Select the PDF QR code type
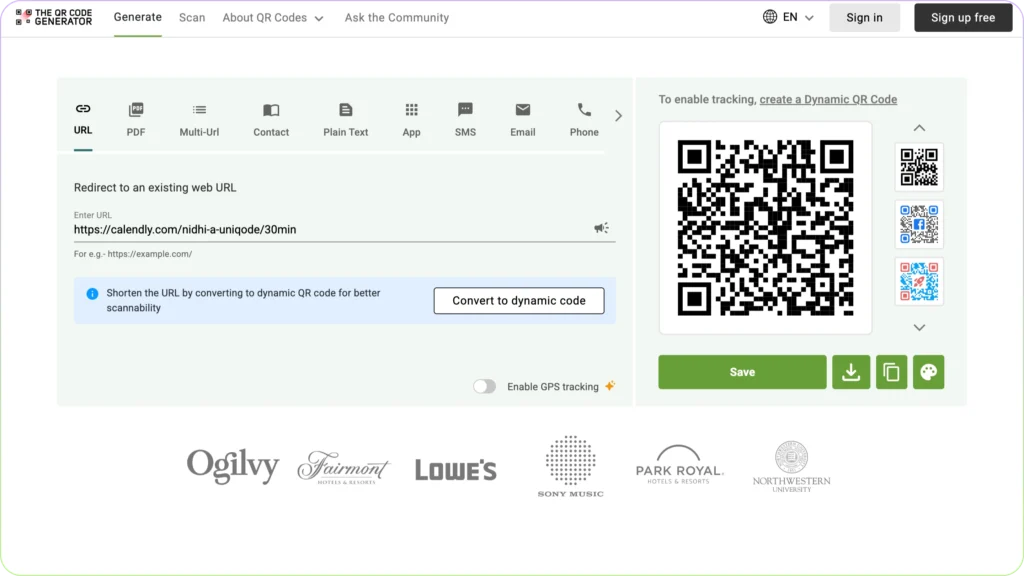1024x576 pixels. pyautogui.click(x=136, y=117)
